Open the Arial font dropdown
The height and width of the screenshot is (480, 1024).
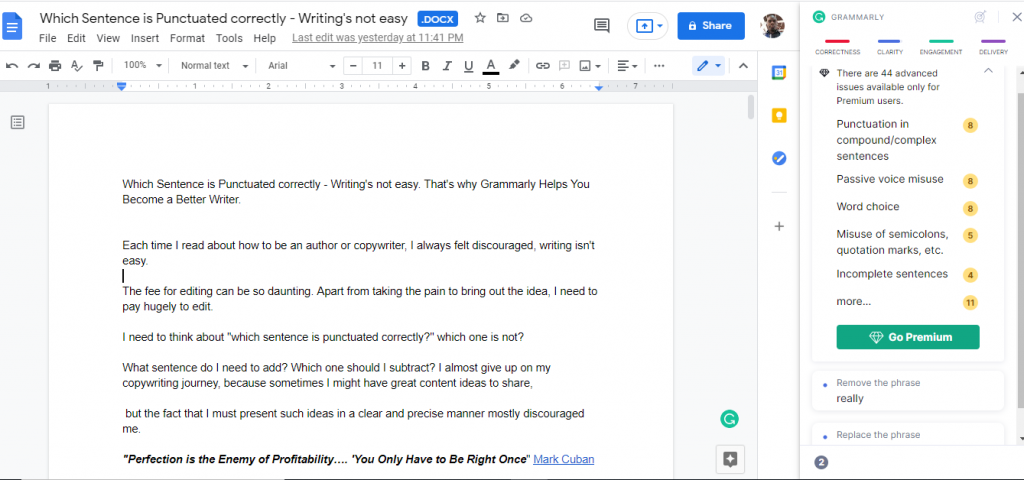tap(301, 65)
